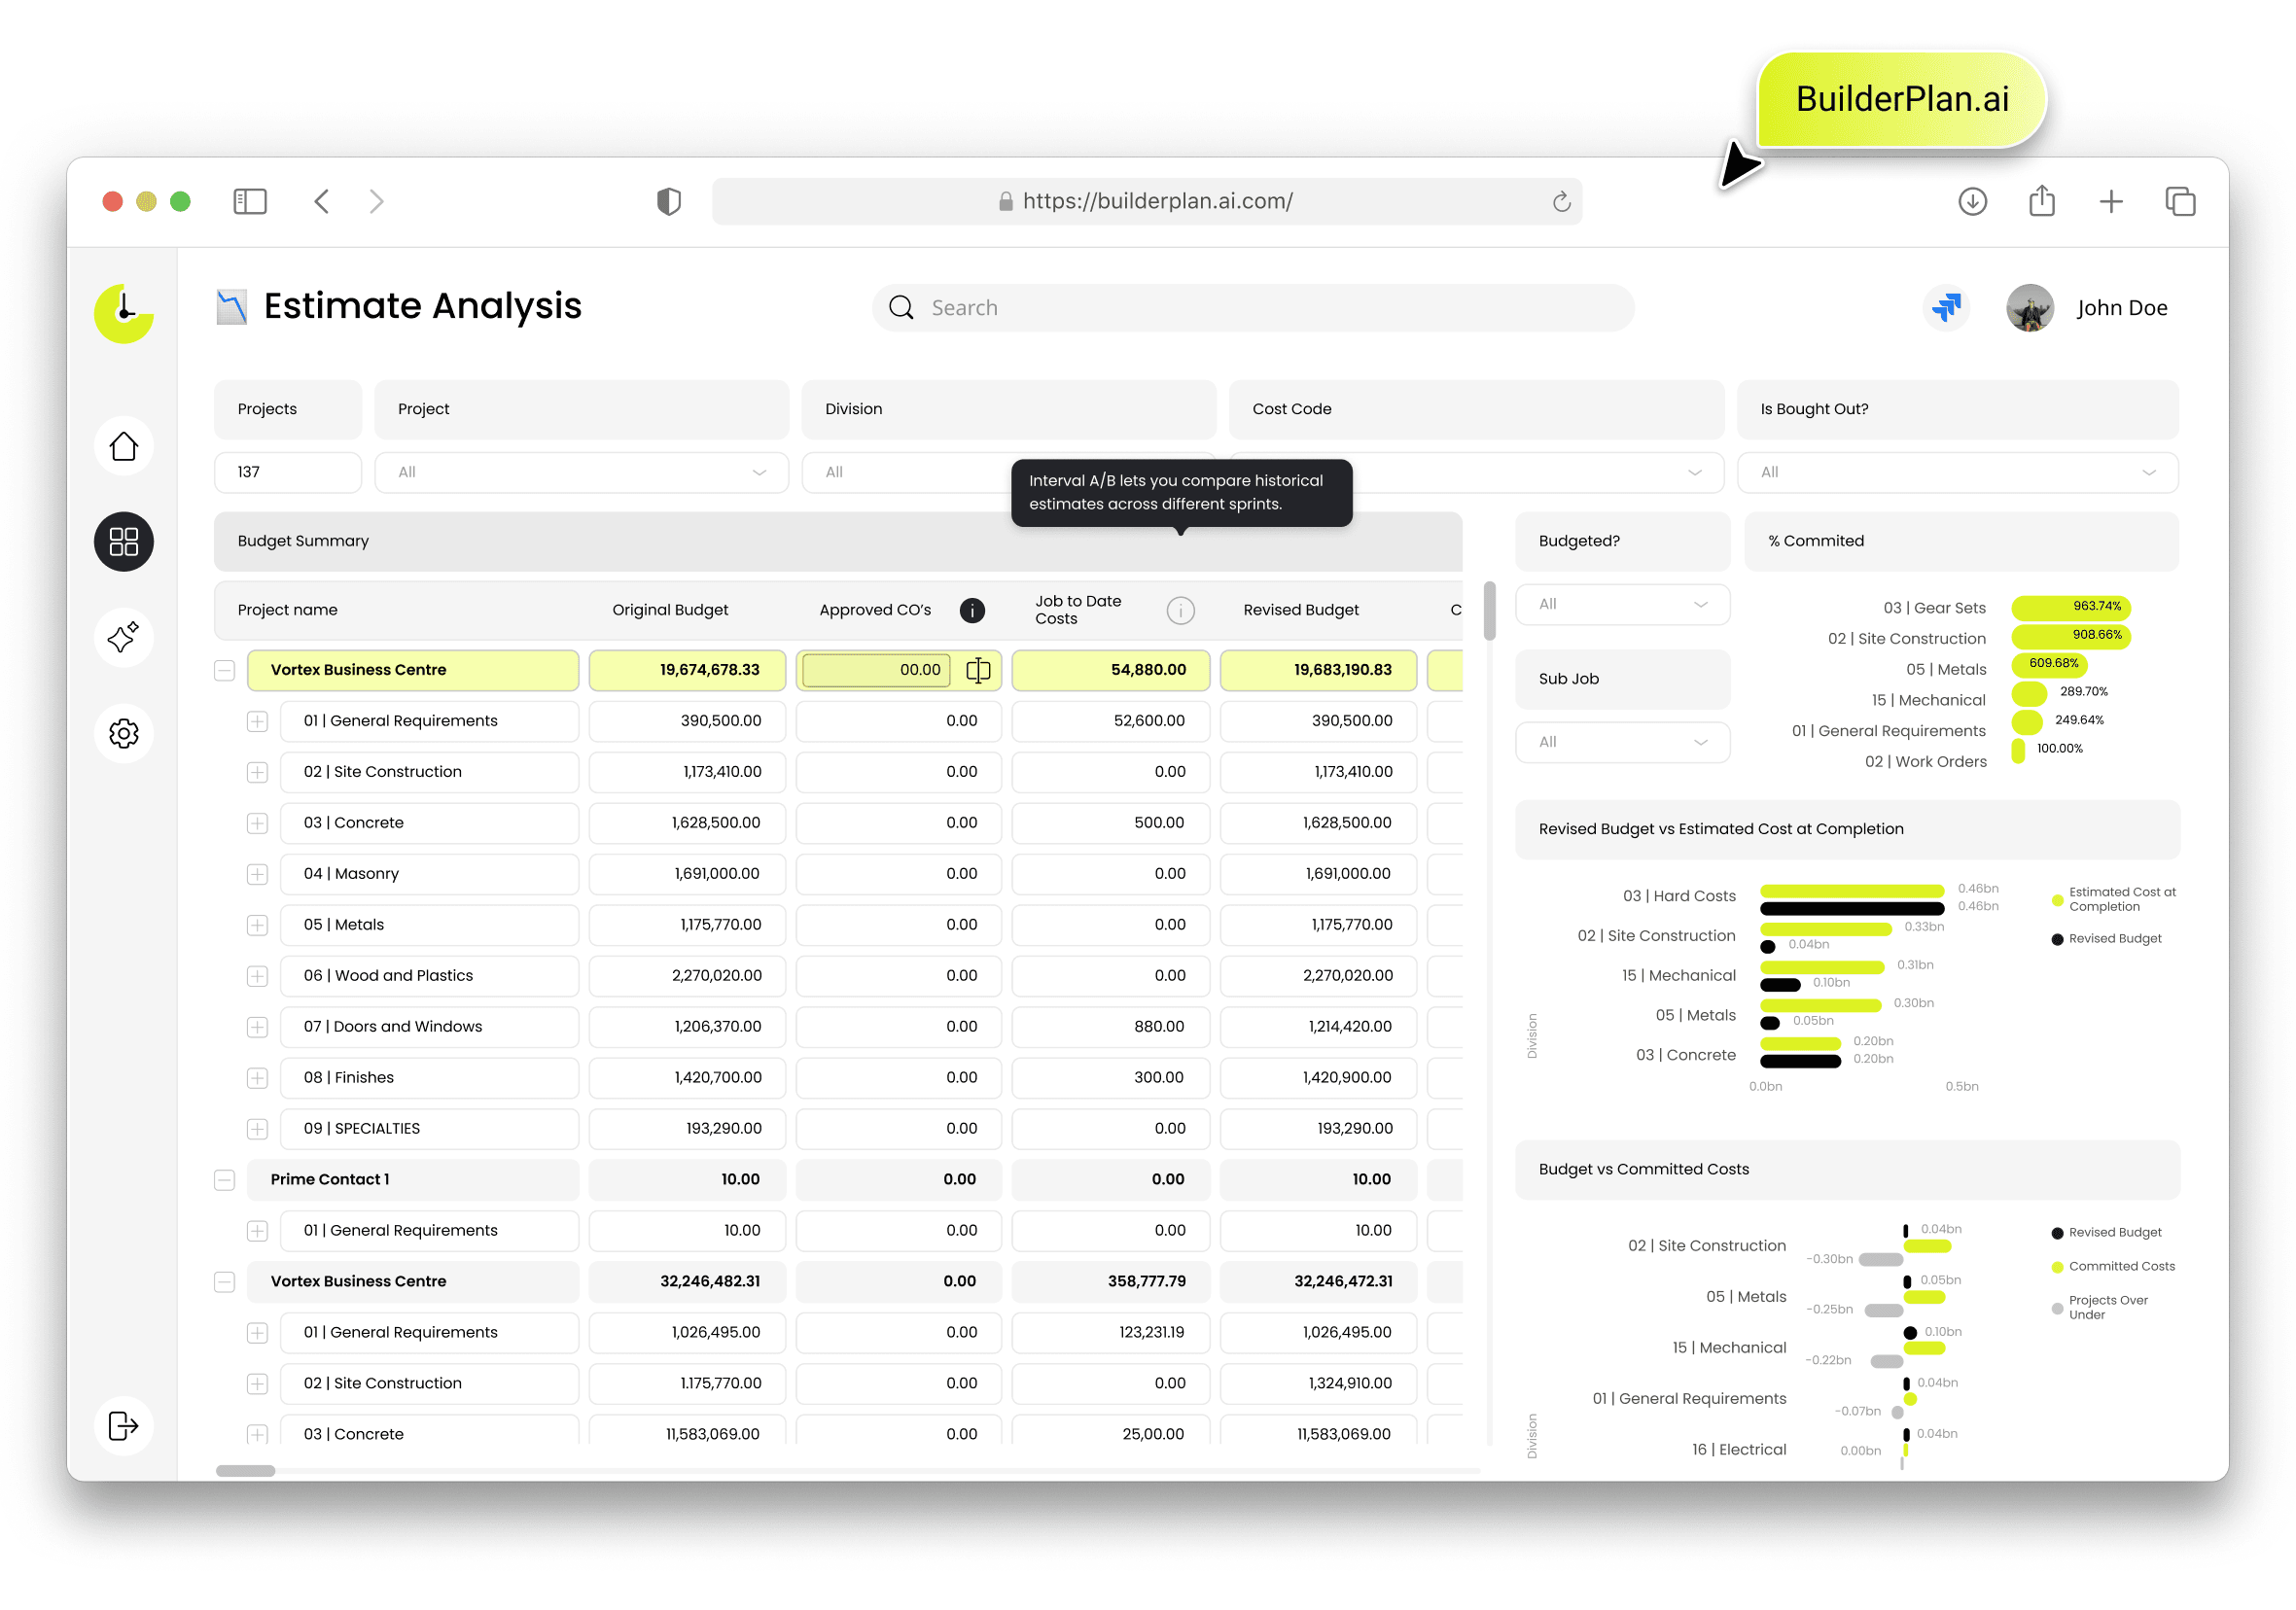Screen dimensions: 2296x1610
Task: Open the Is Bought Out dropdown
Action: pyautogui.click(x=1958, y=472)
